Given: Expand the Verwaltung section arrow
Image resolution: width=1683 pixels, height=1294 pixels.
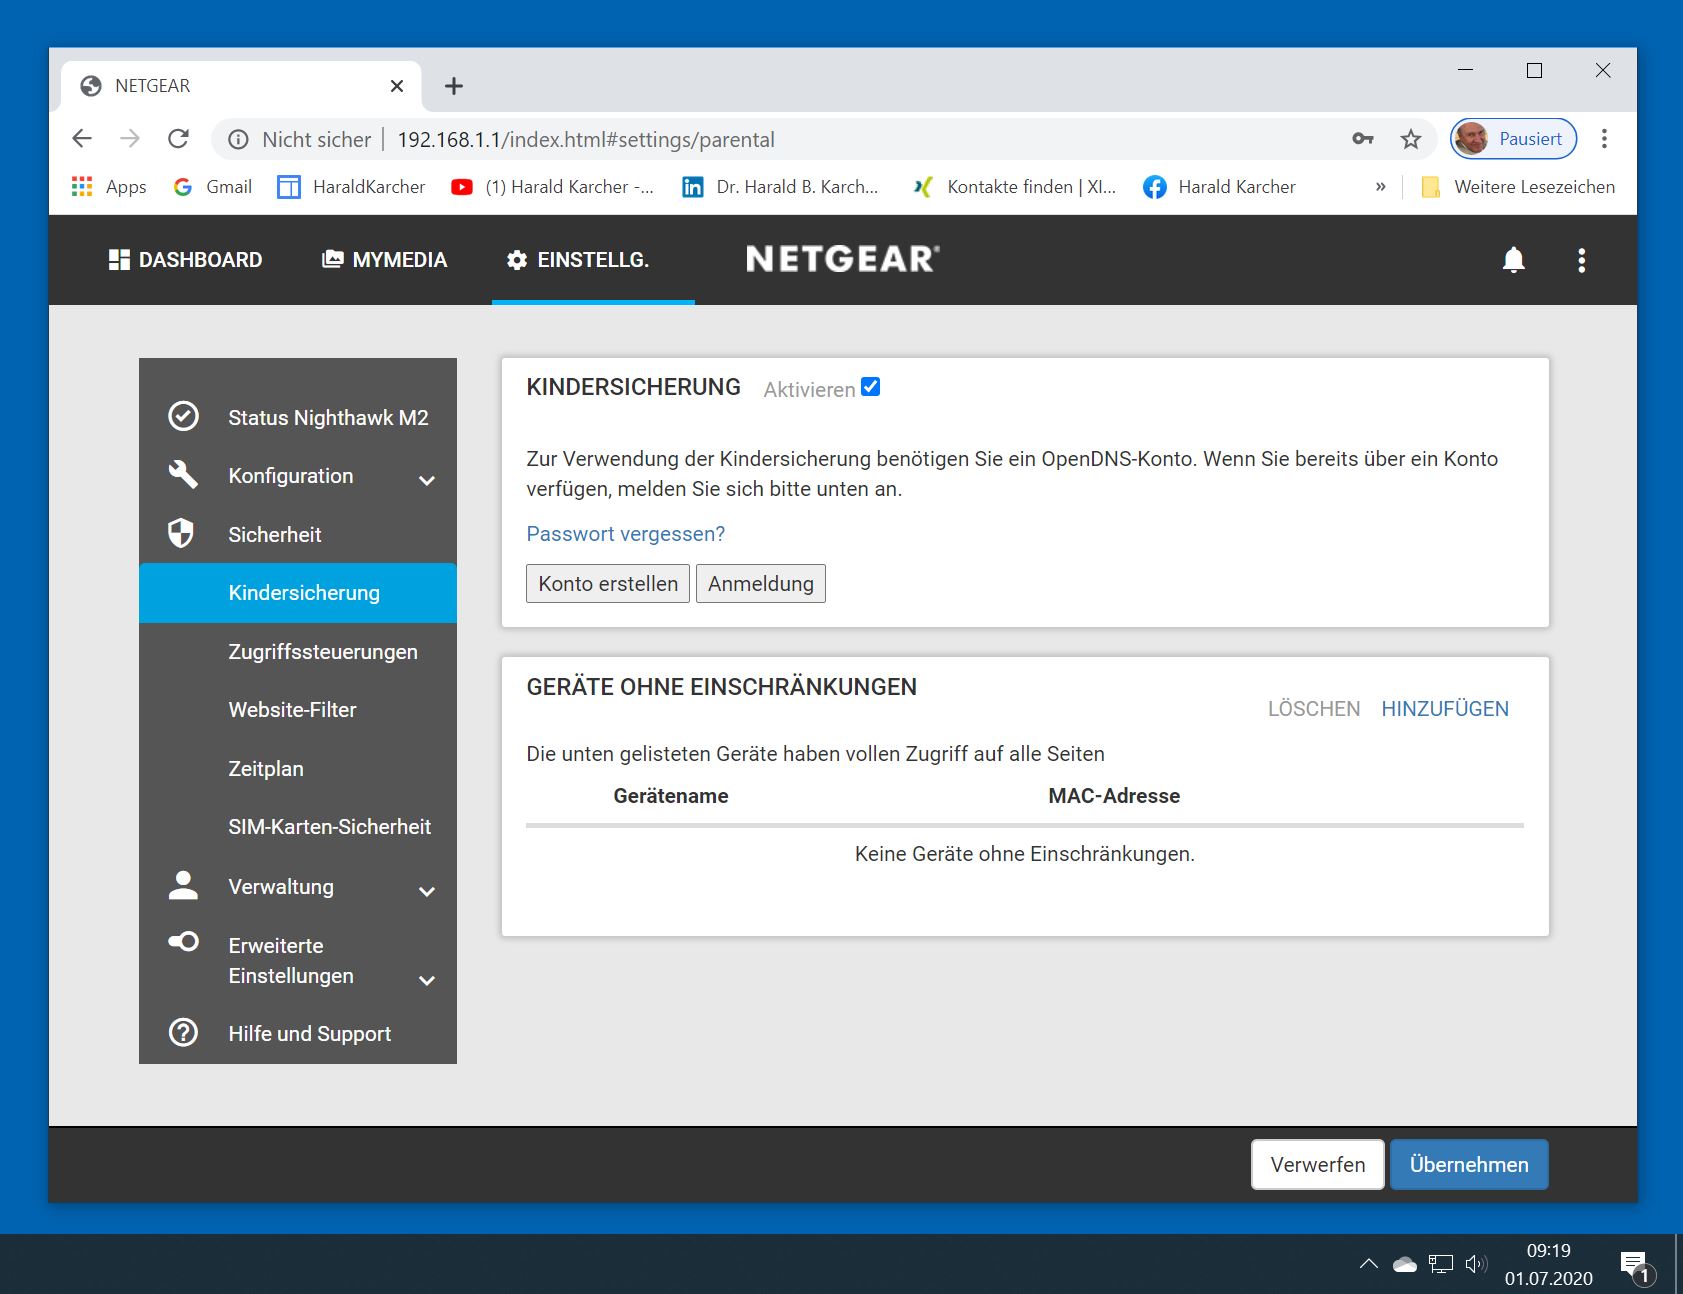Looking at the screenshot, I should 427,891.
